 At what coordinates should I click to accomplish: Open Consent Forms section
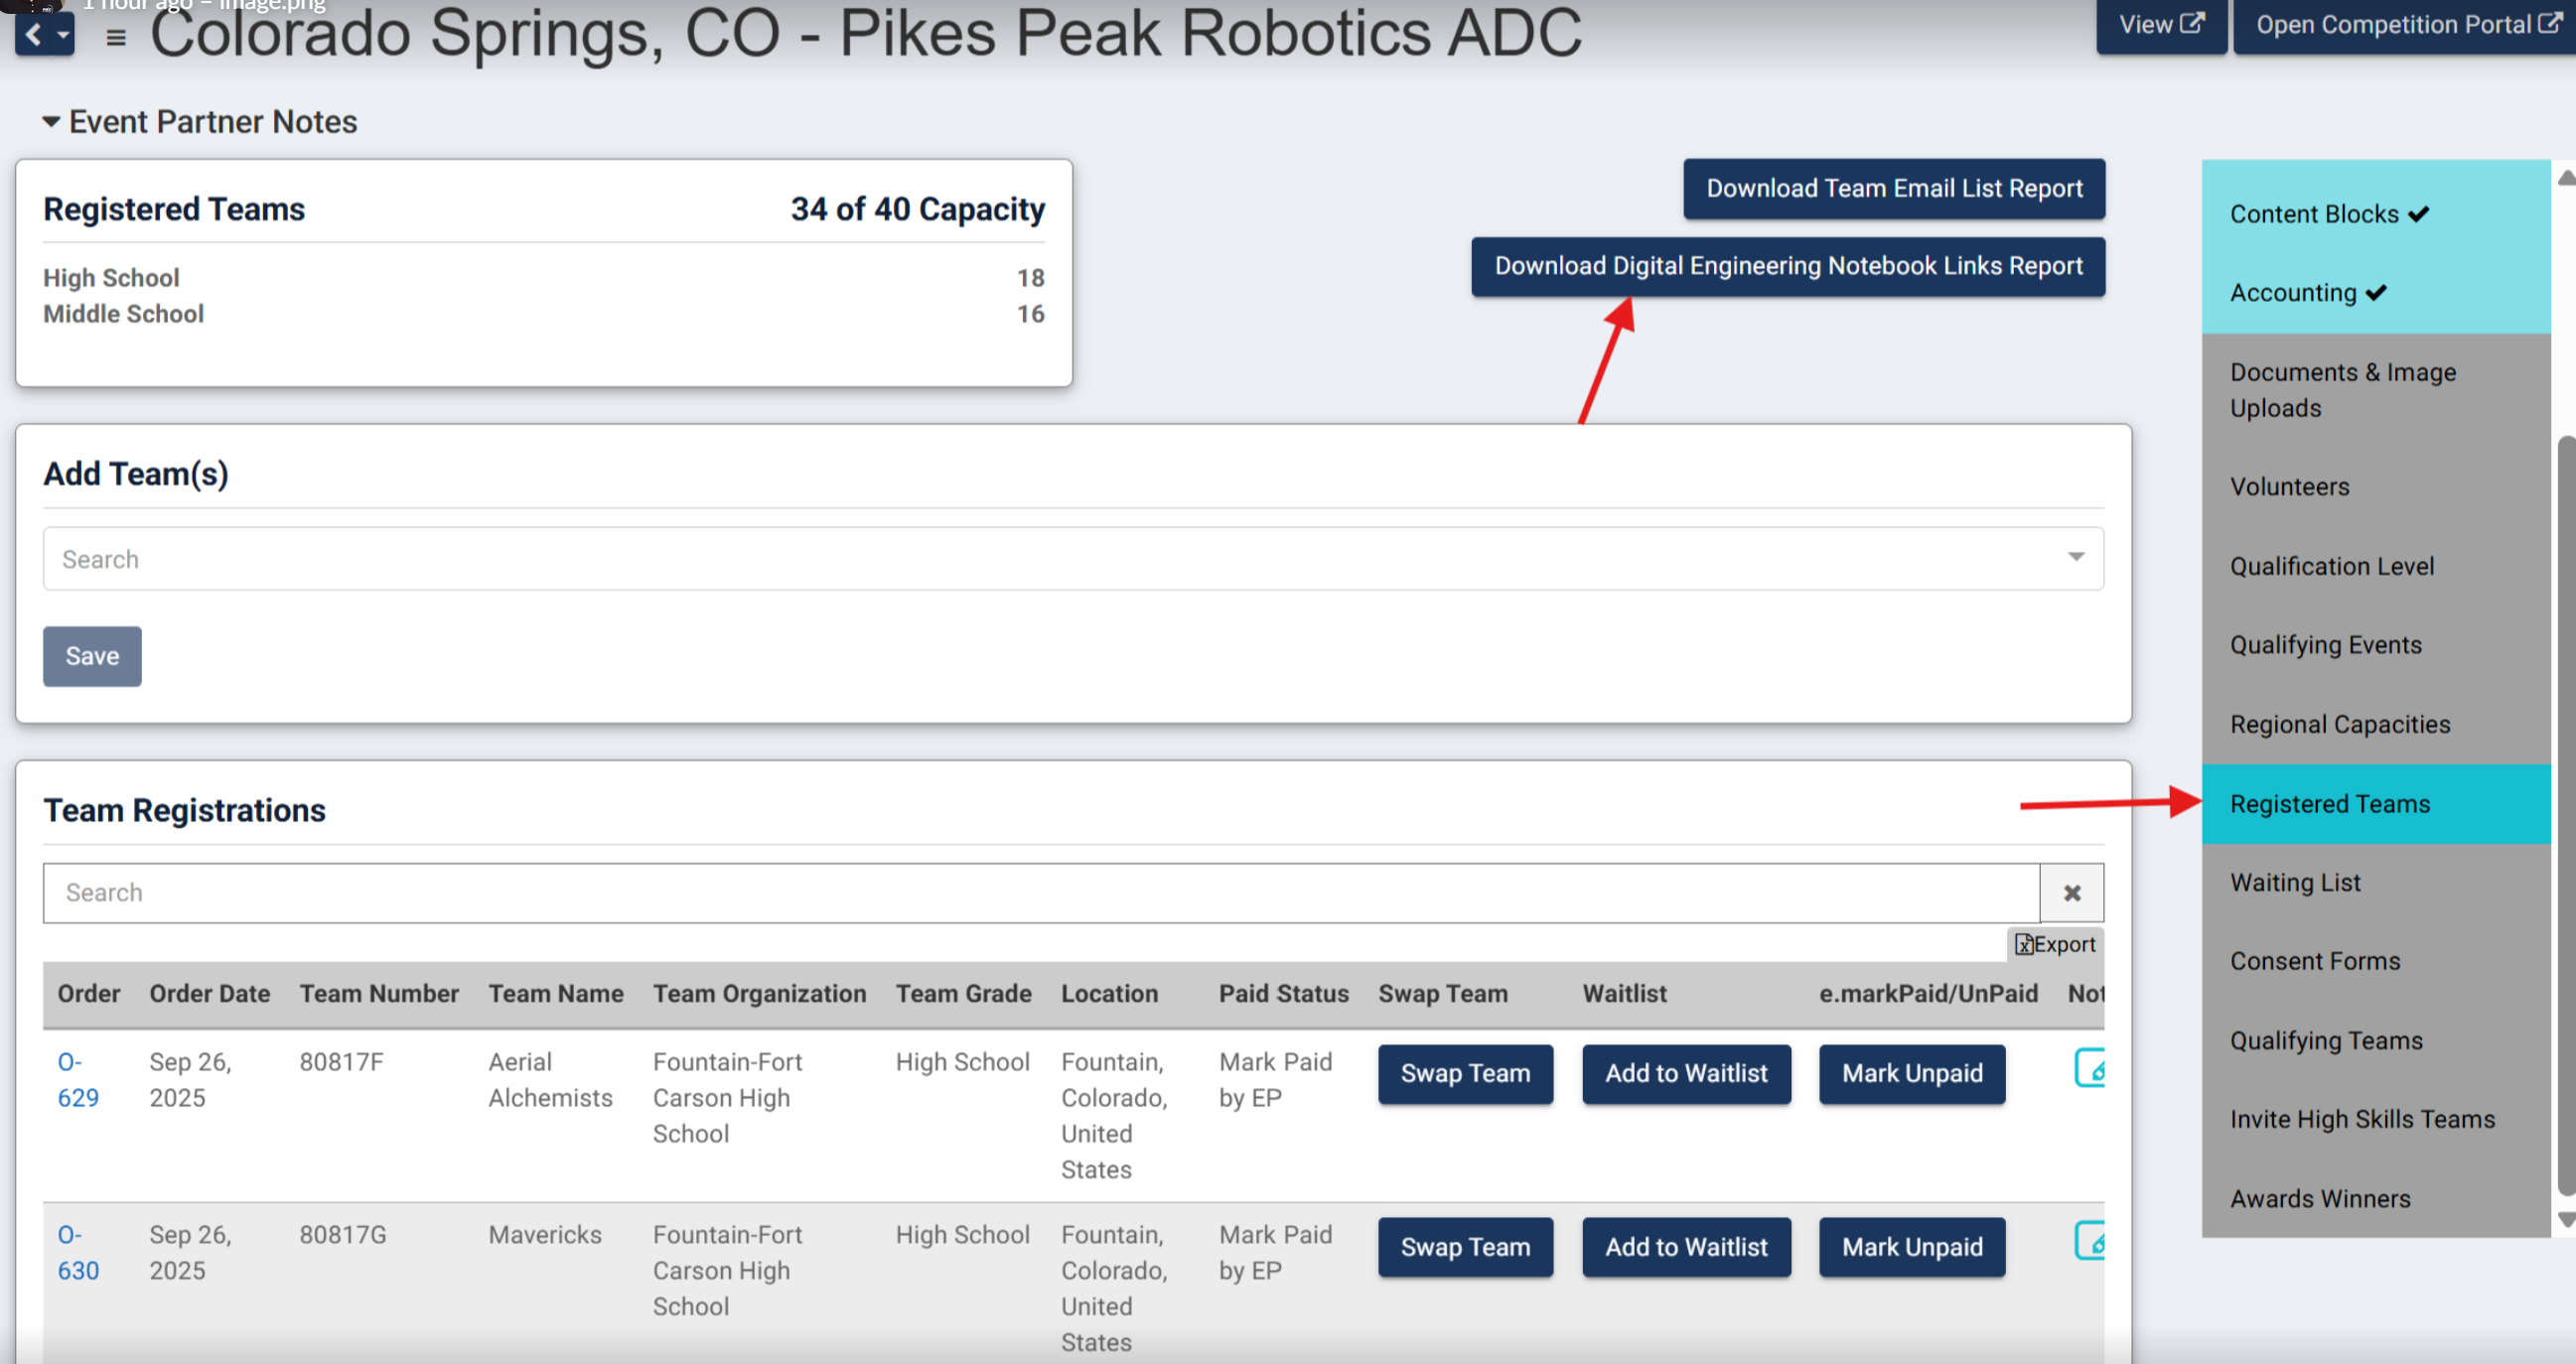(2376, 962)
